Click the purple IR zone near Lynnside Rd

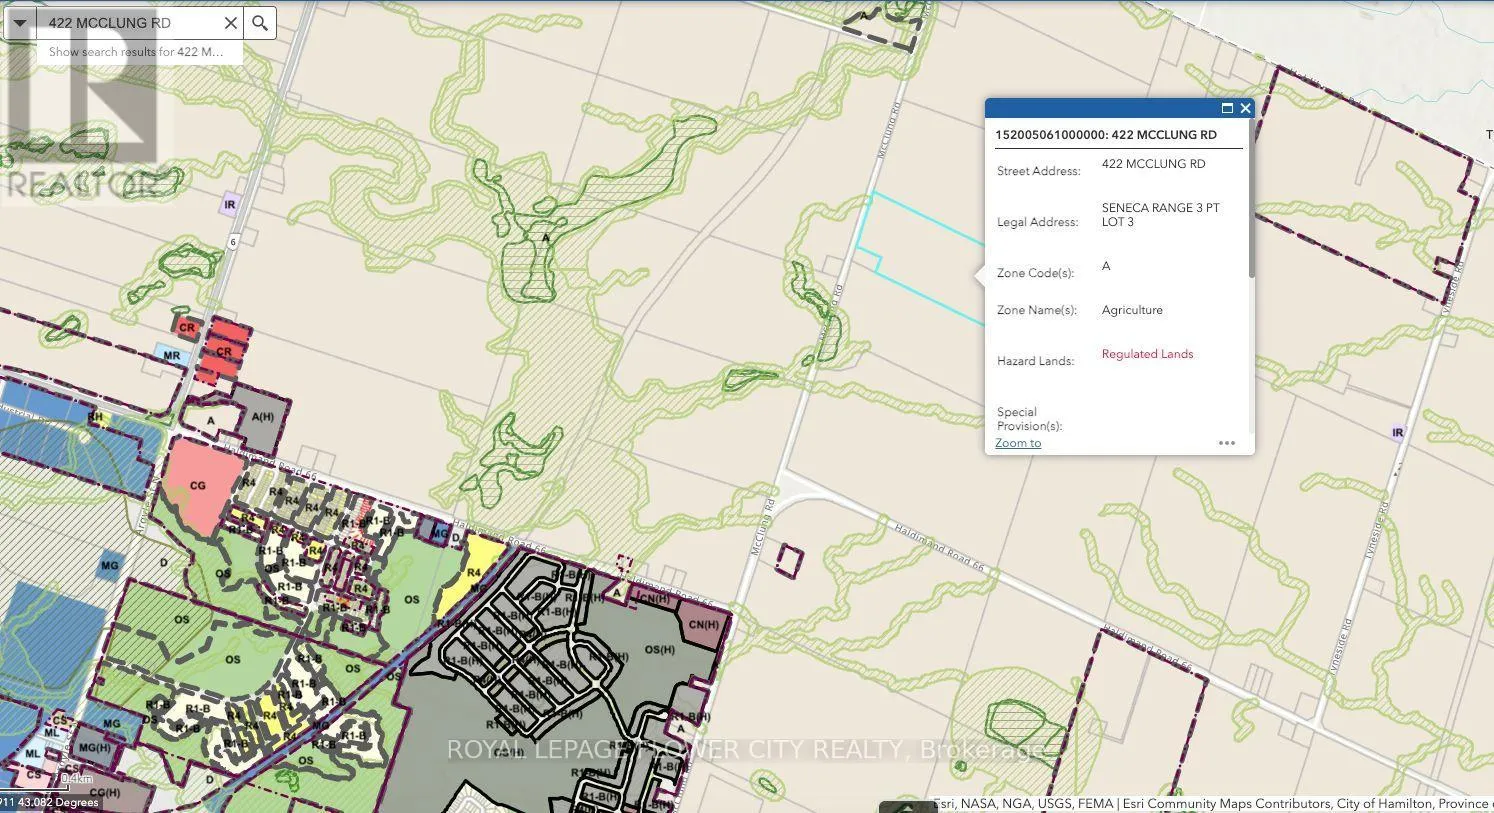(x=1397, y=433)
